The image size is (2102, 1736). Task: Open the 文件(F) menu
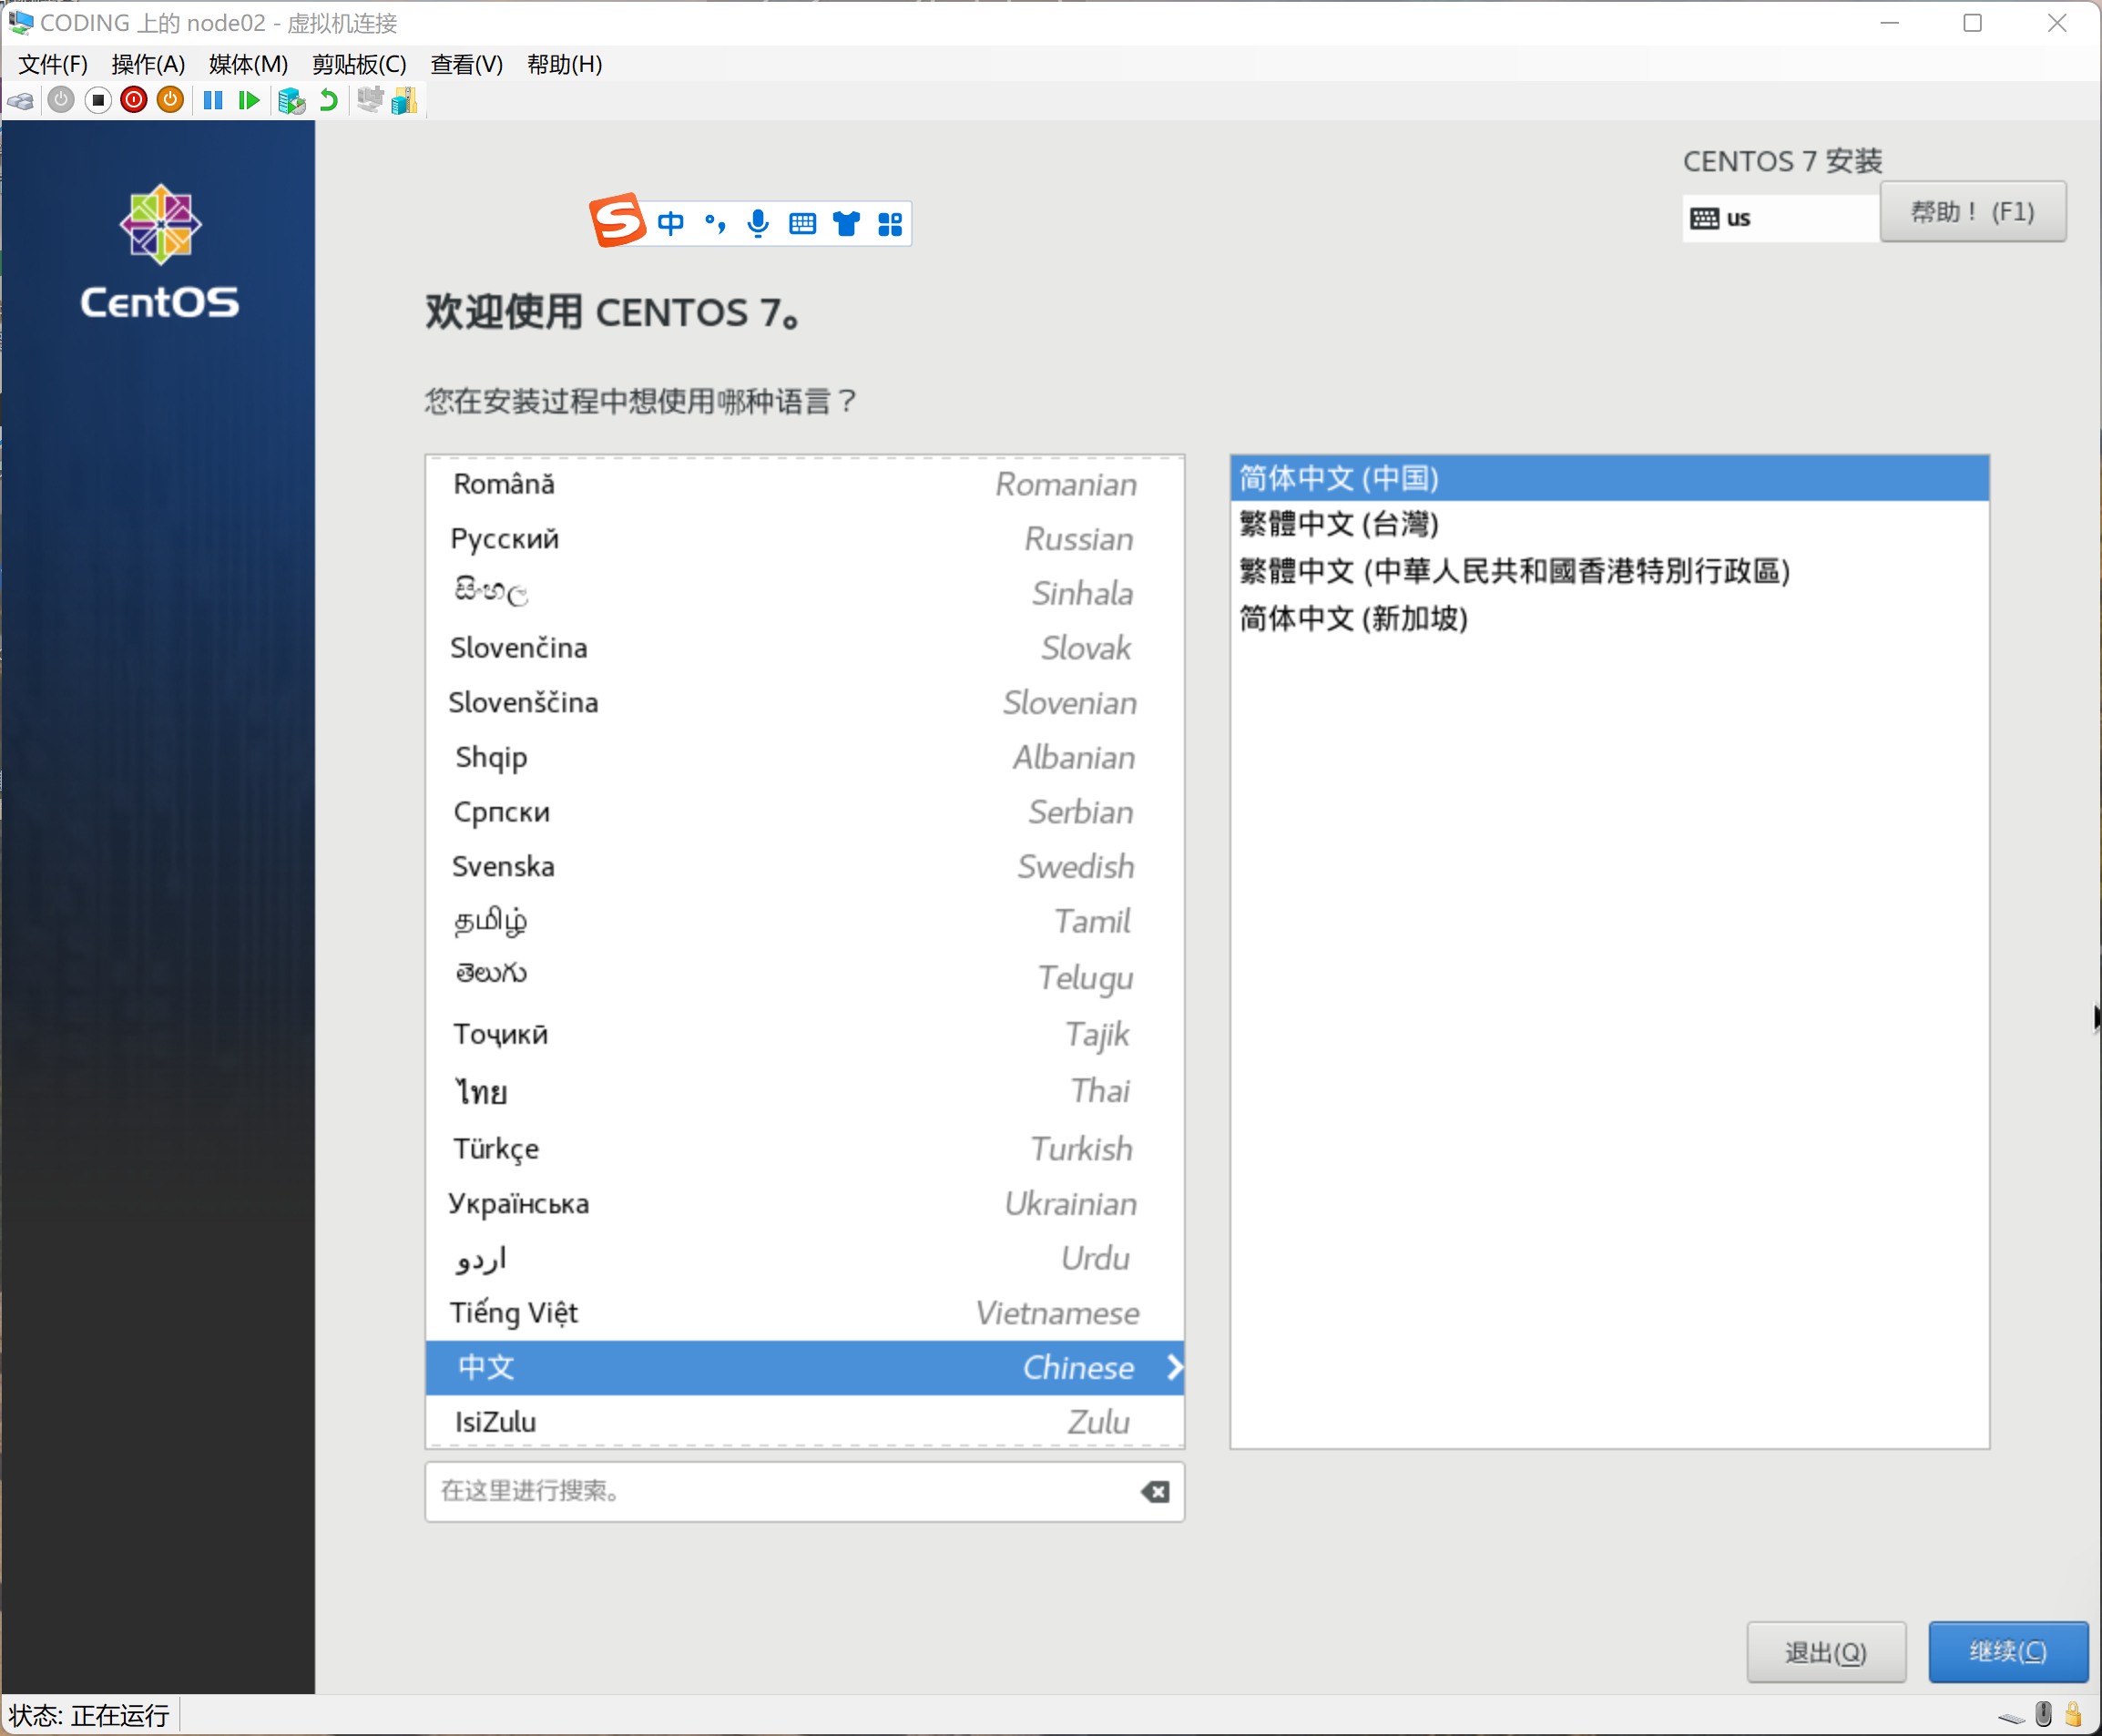[x=53, y=65]
